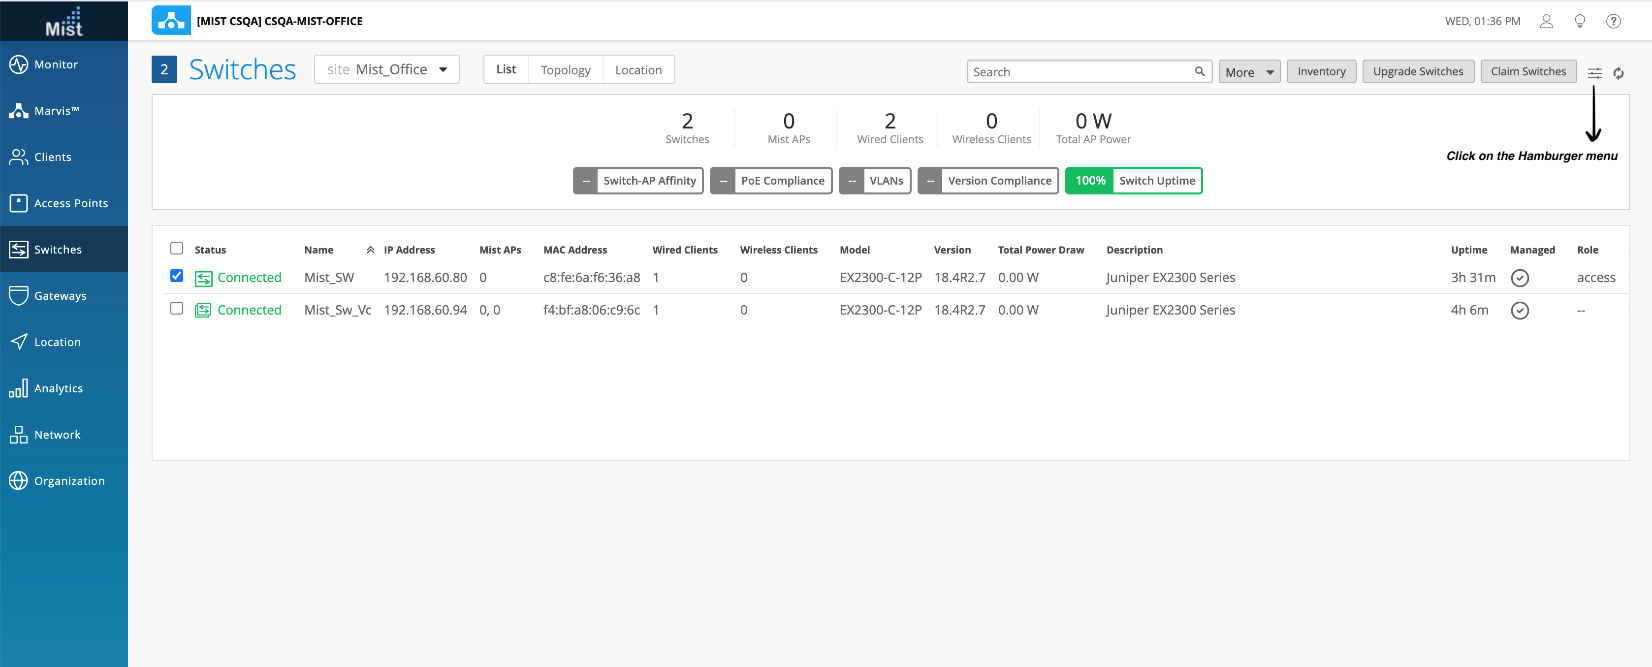Click the Version Compliance metric button
This screenshot has height=667, width=1652.
click(x=988, y=181)
